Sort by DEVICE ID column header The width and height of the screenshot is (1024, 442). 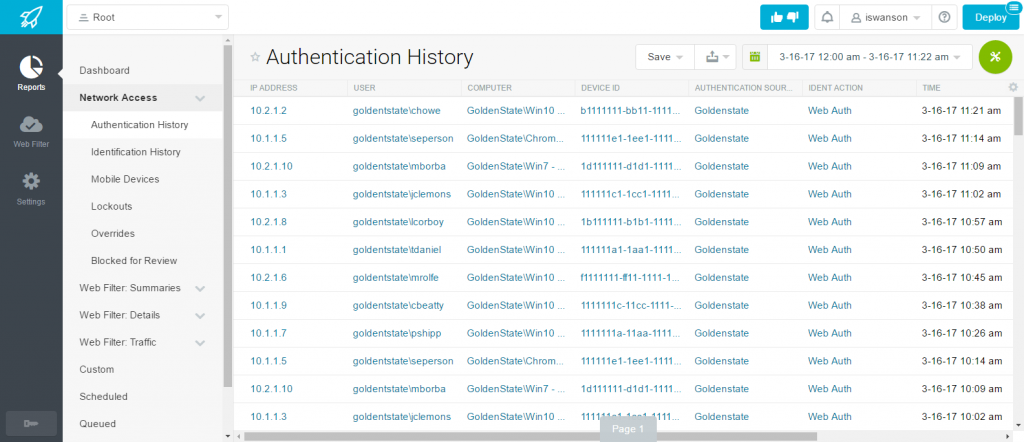601,87
